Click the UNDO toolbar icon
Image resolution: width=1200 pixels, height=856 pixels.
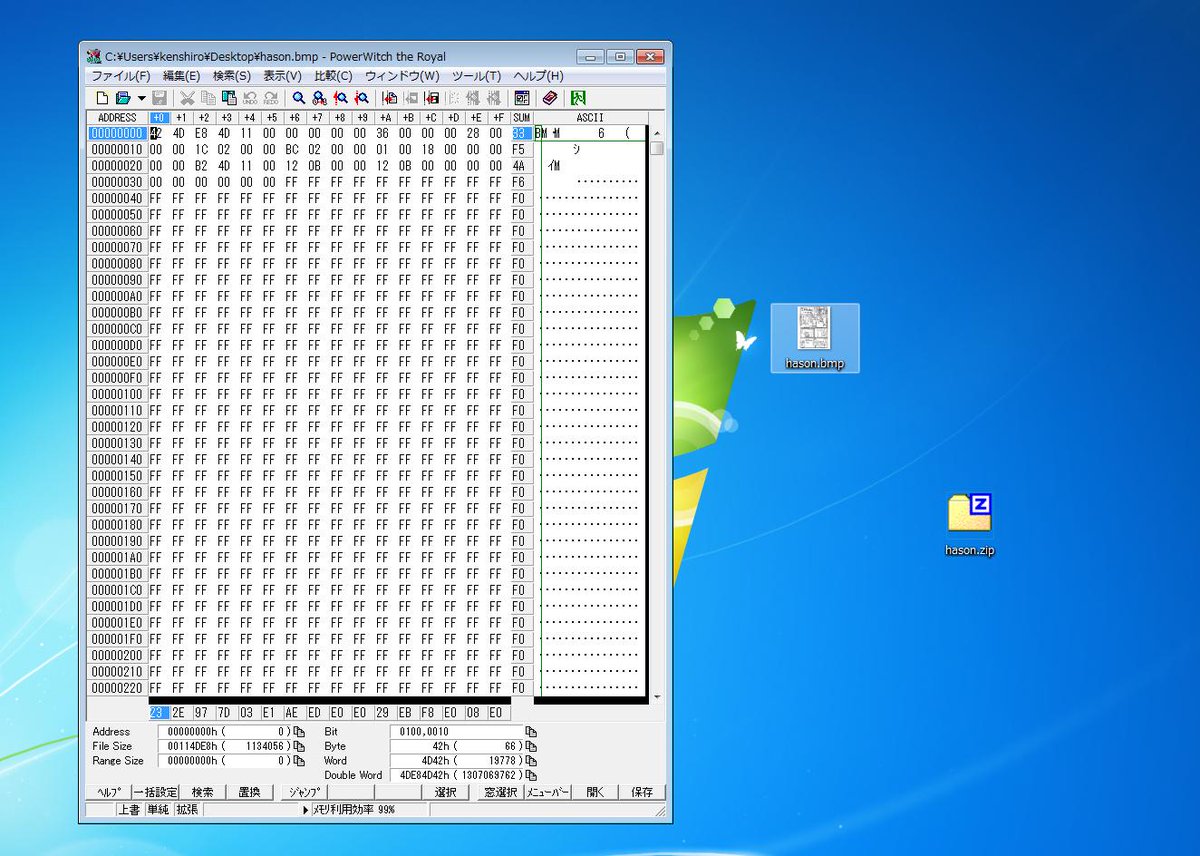(x=250, y=98)
